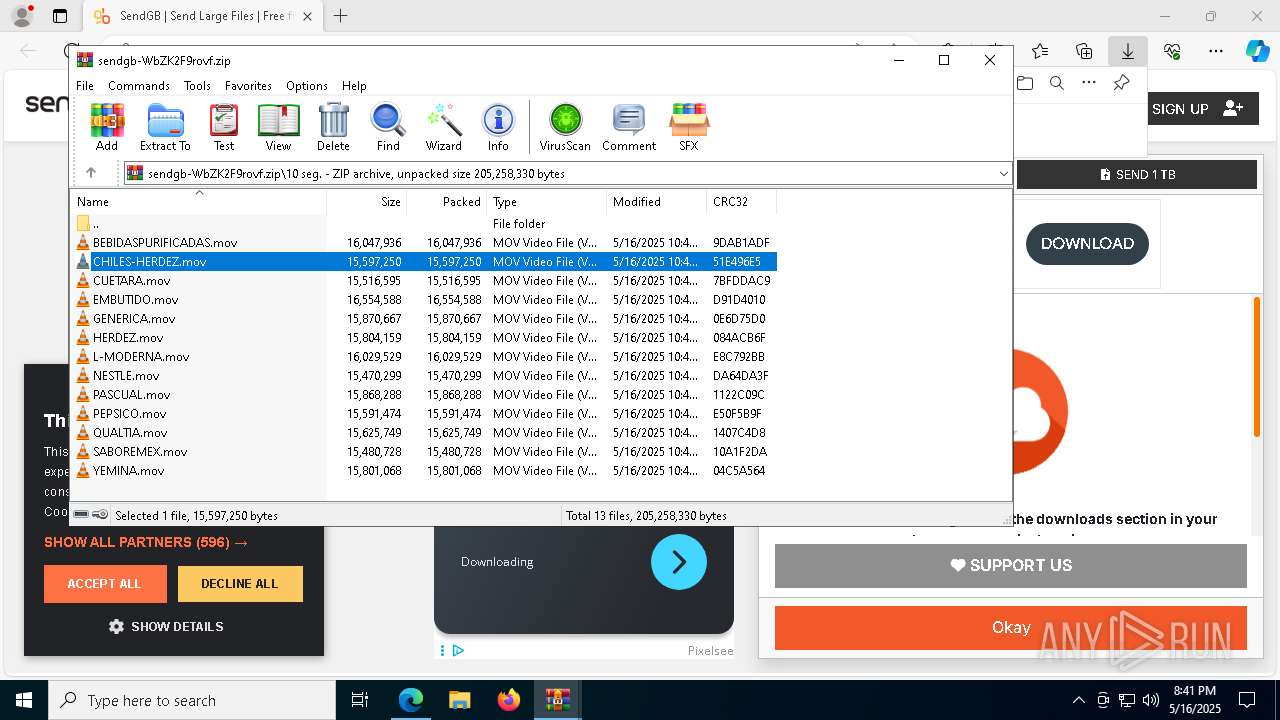The height and width of the screenshot is (720, 1280).
Task: Click the DOWNLOAD button on SendGB page
Action: pyautogui.click(x=1087, y=244)
